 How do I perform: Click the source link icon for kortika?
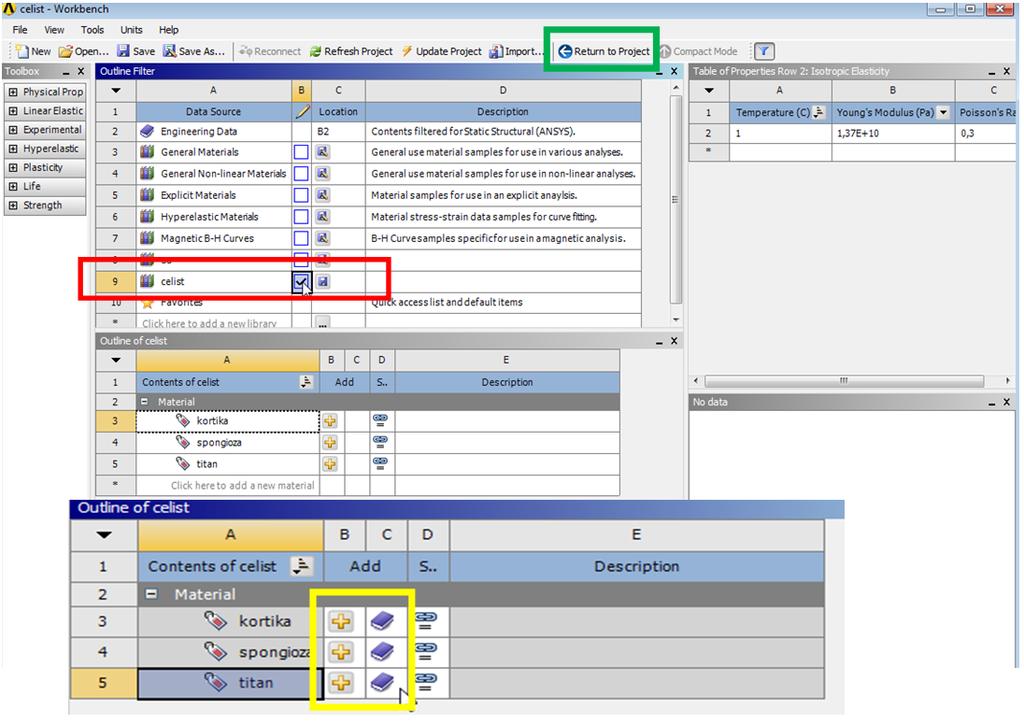pyautogui.click(x=380, y=421)
